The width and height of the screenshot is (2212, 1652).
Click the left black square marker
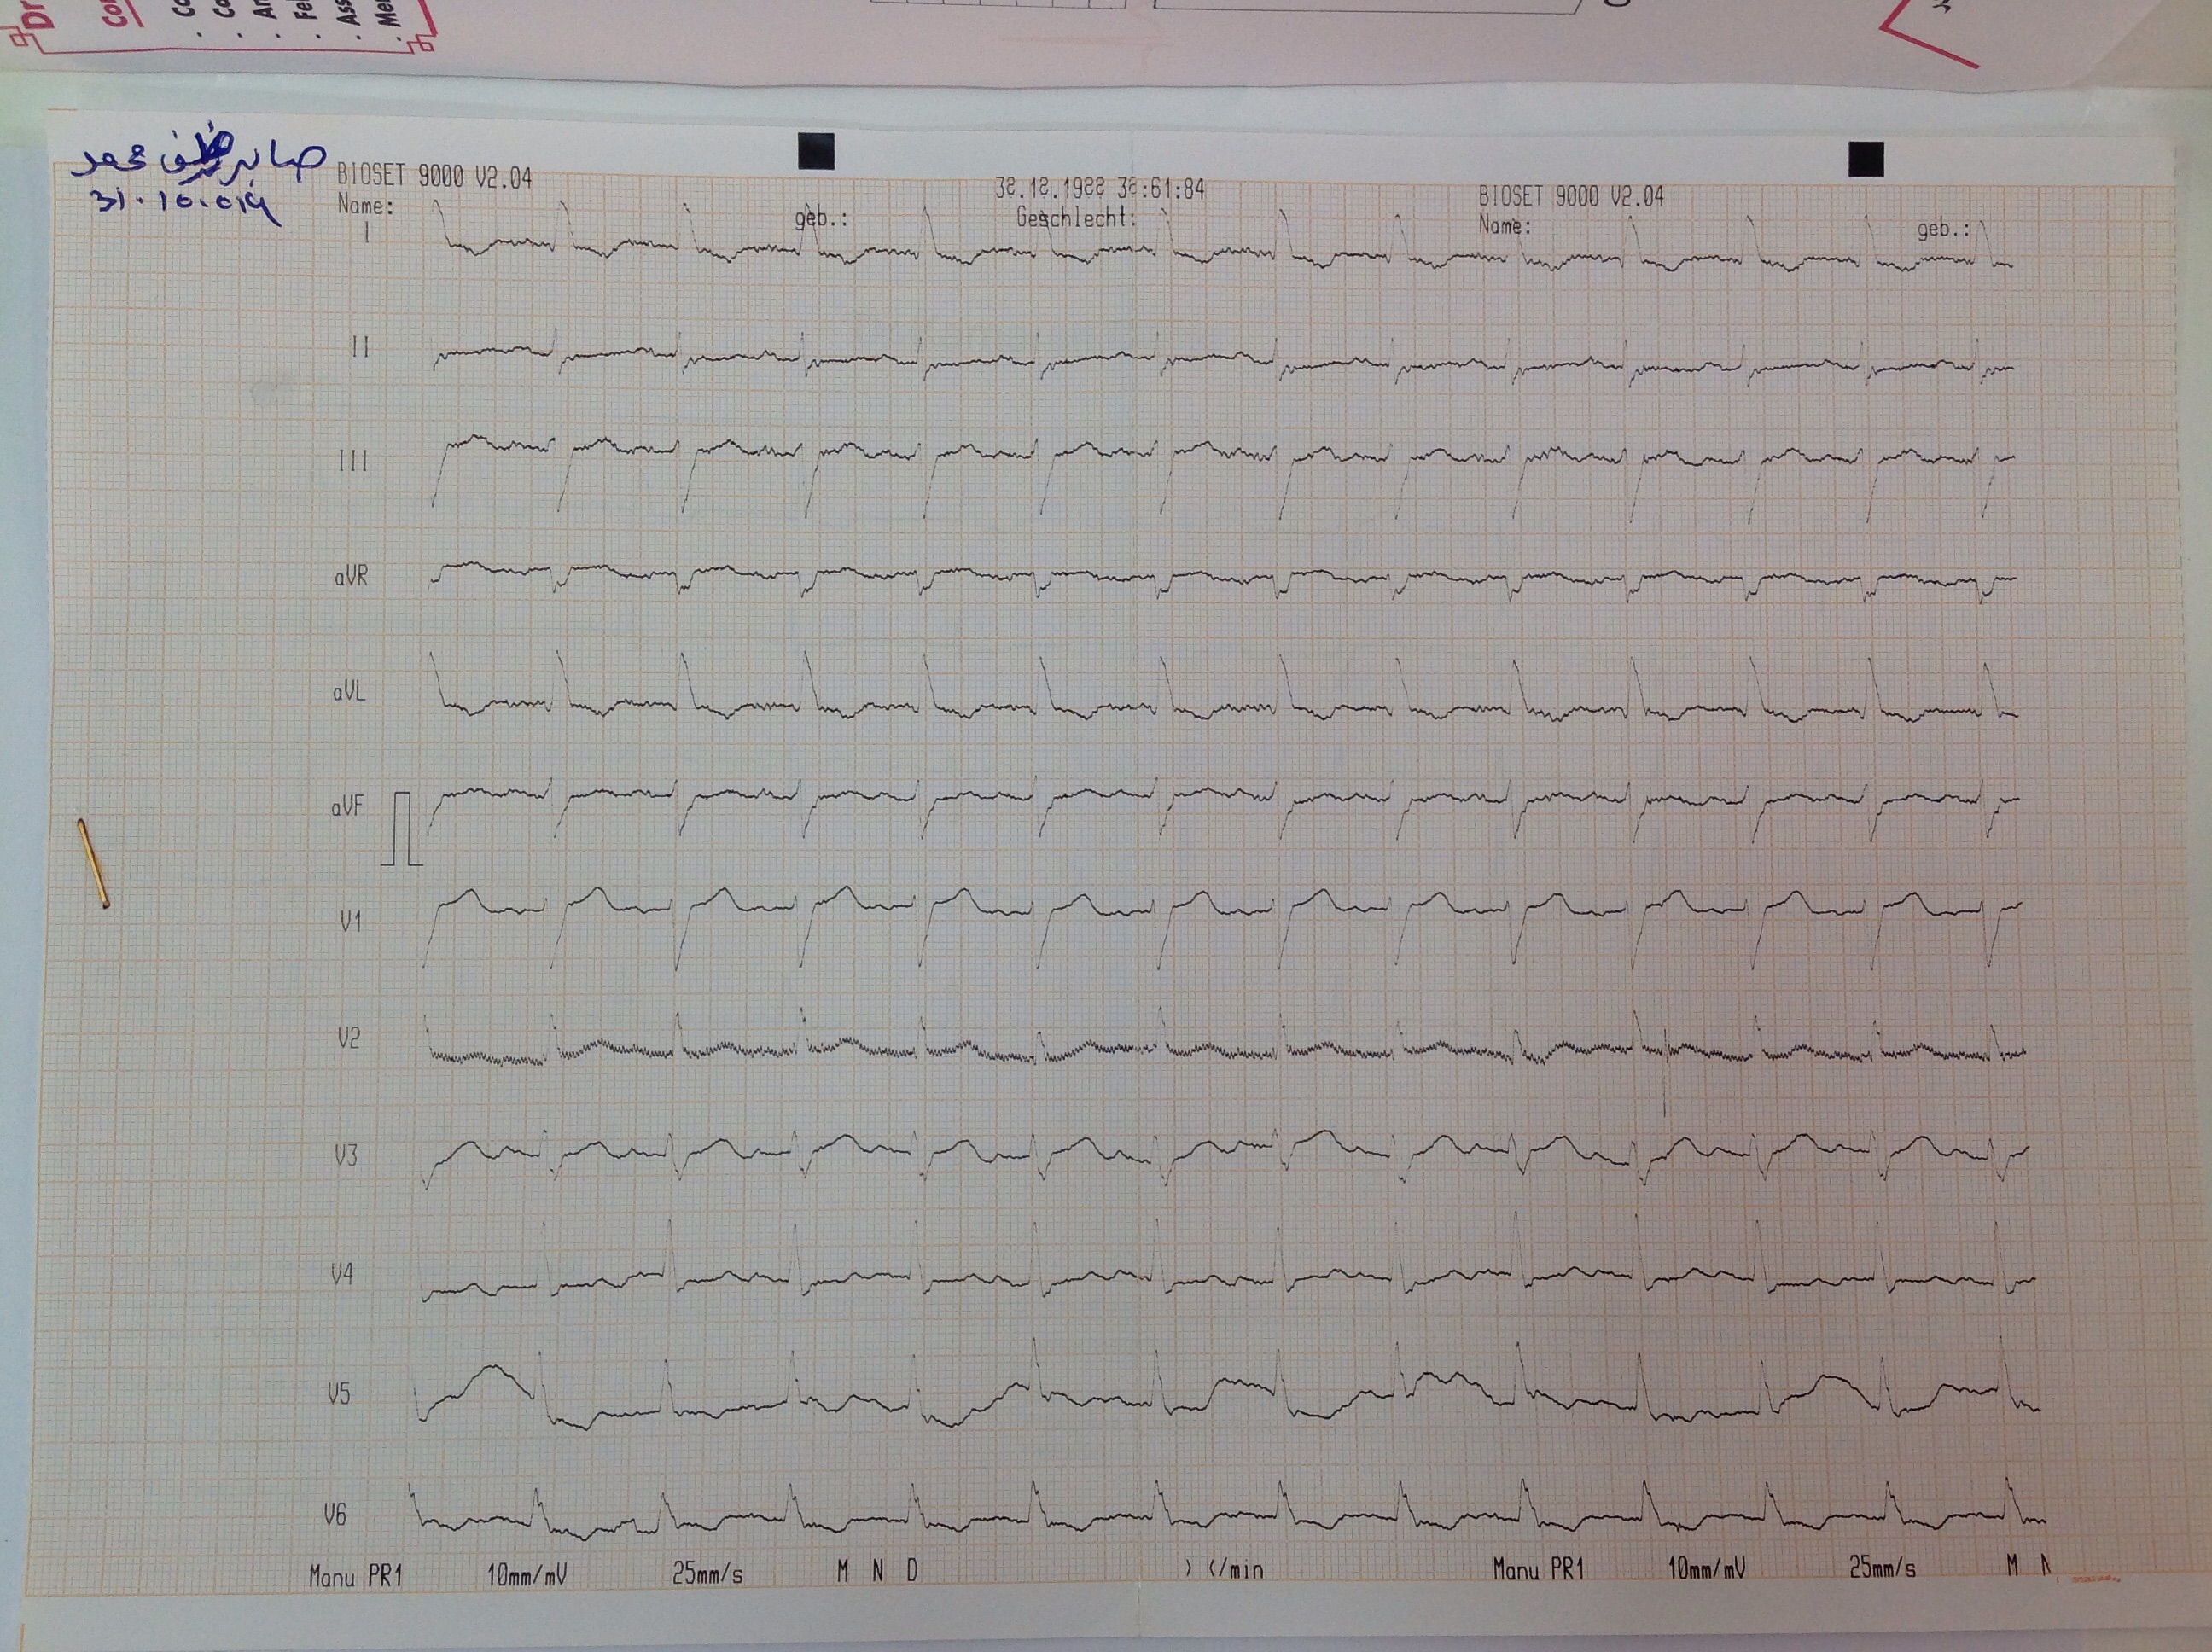coord(816,151)
